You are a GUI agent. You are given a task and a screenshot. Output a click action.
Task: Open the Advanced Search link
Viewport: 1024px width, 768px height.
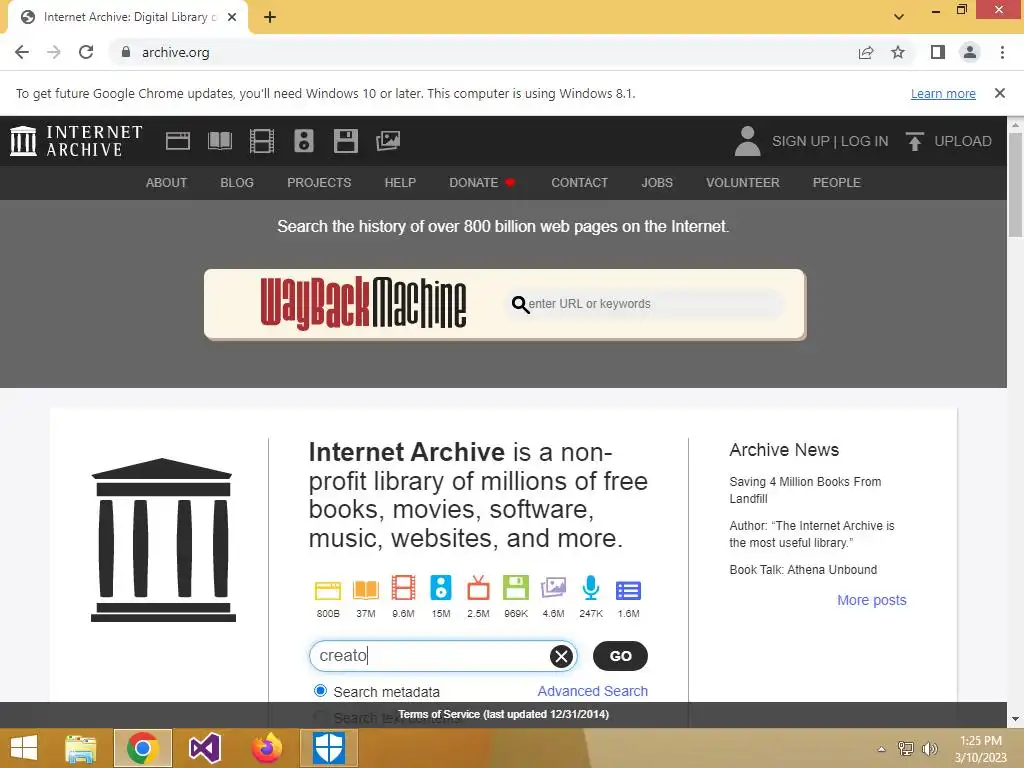pos(592,691)
